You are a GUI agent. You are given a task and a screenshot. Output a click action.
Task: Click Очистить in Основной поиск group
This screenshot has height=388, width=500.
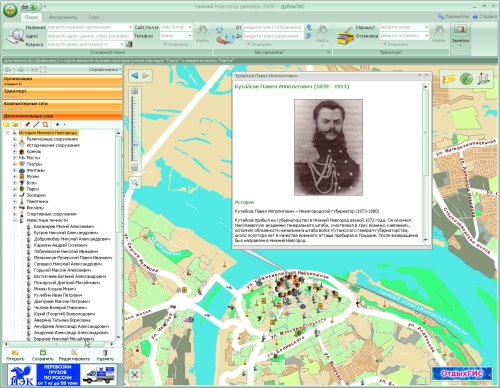(x=175, y=44)
